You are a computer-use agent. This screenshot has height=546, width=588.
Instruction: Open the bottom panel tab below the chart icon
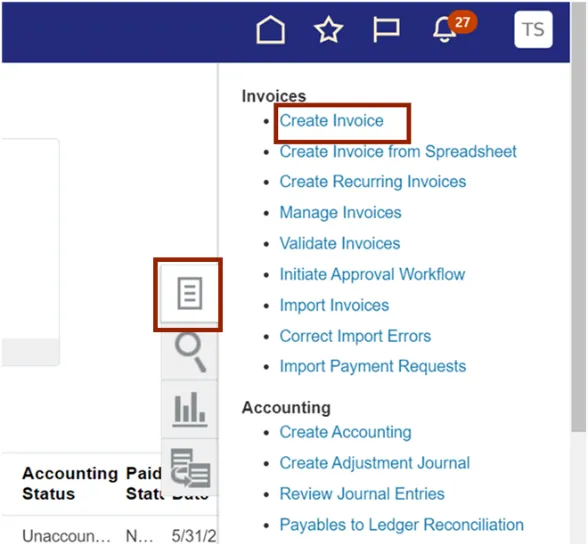(x=190, y=467)
